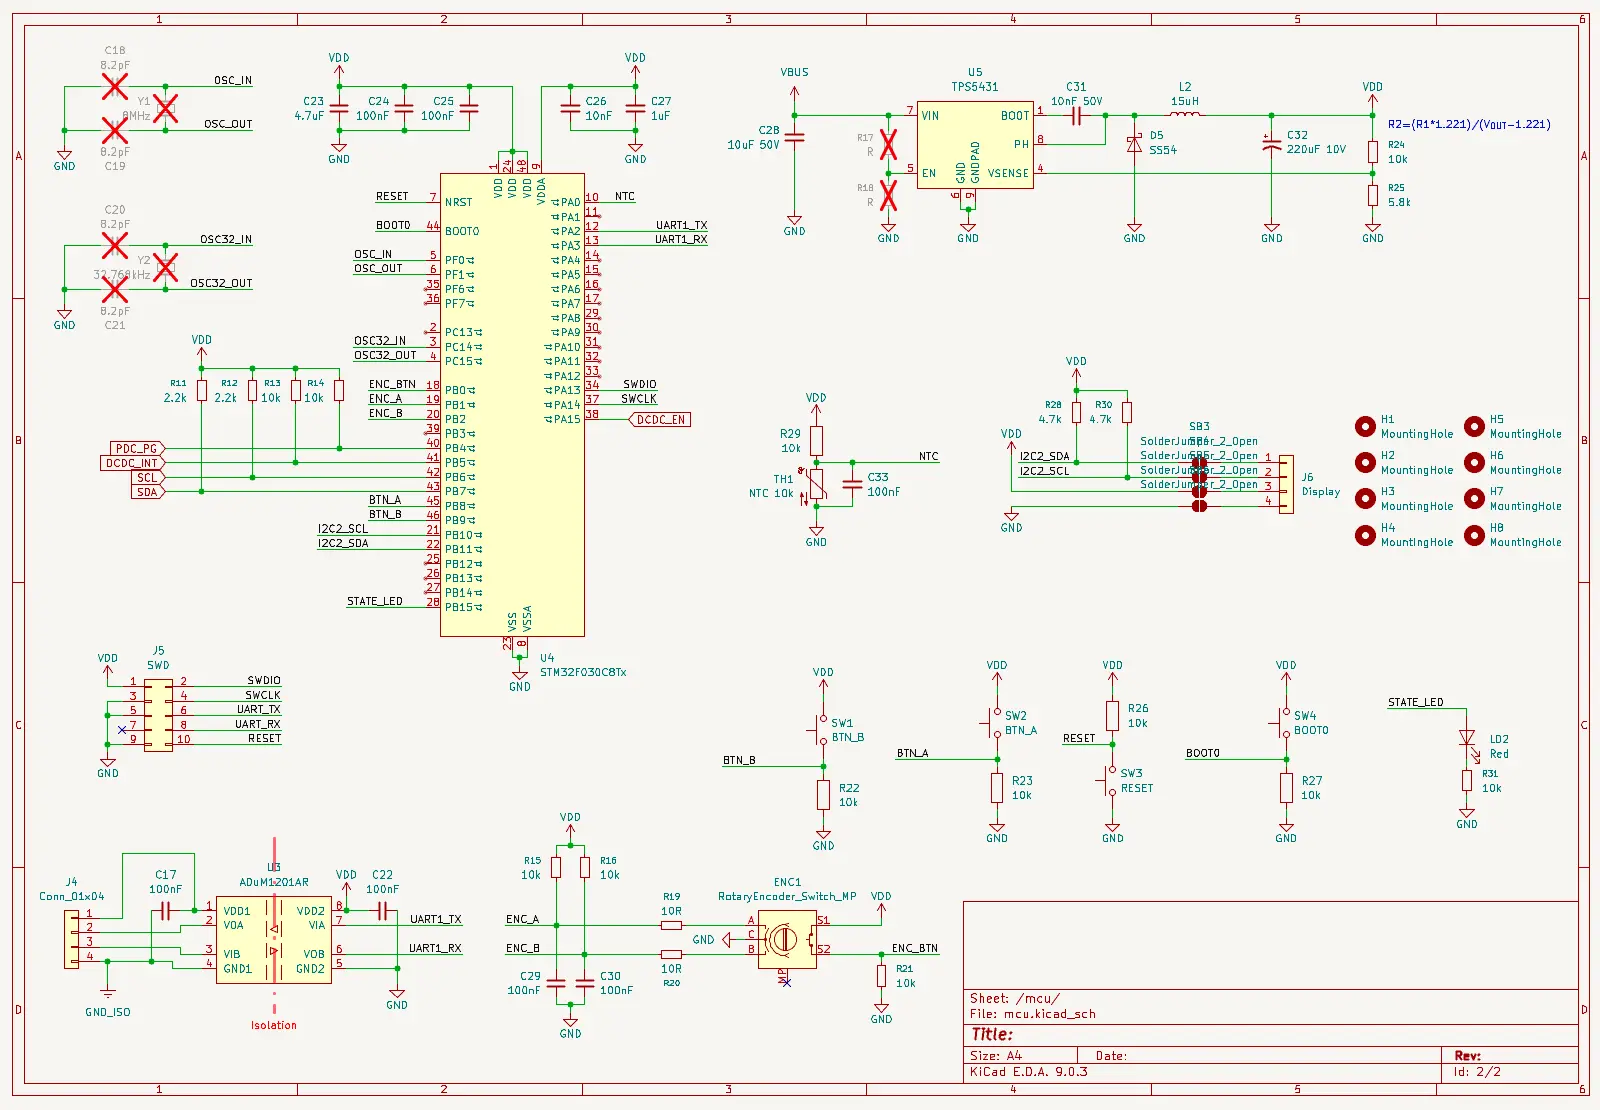Select the TPS5431 regulator symbol U5

coord(975,145)
